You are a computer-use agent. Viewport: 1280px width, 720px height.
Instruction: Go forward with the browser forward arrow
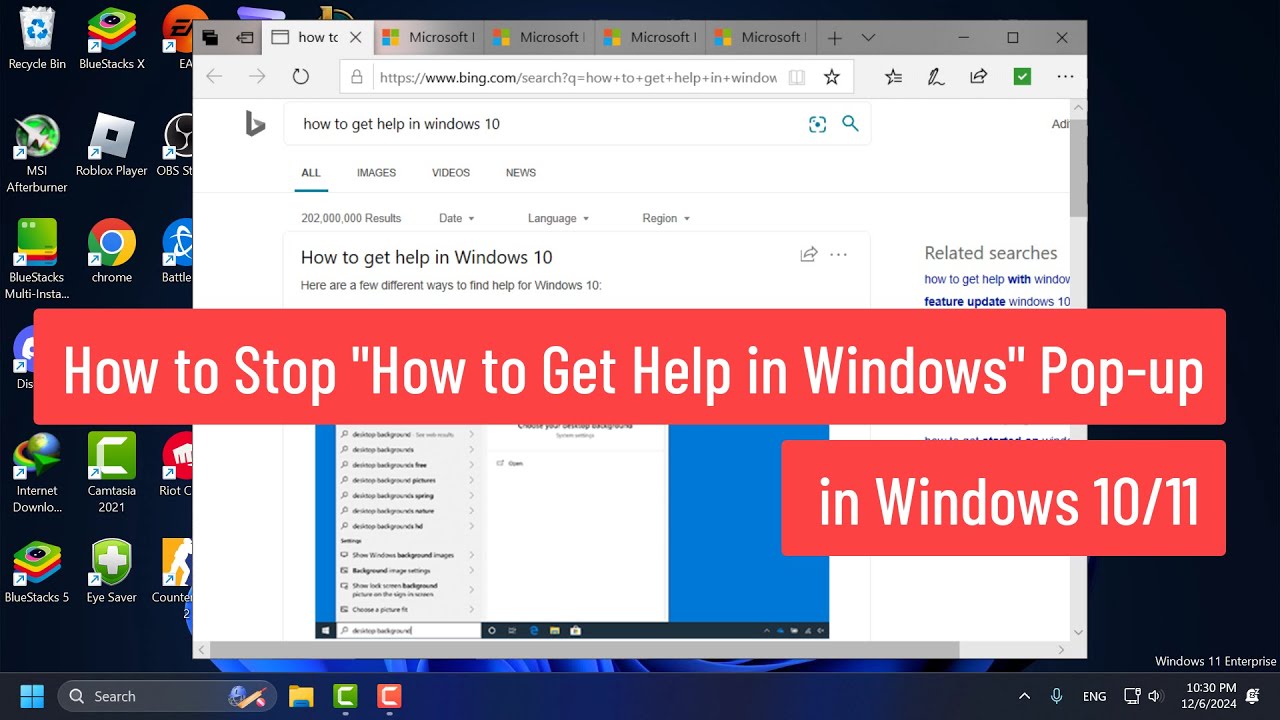point(257,76)
